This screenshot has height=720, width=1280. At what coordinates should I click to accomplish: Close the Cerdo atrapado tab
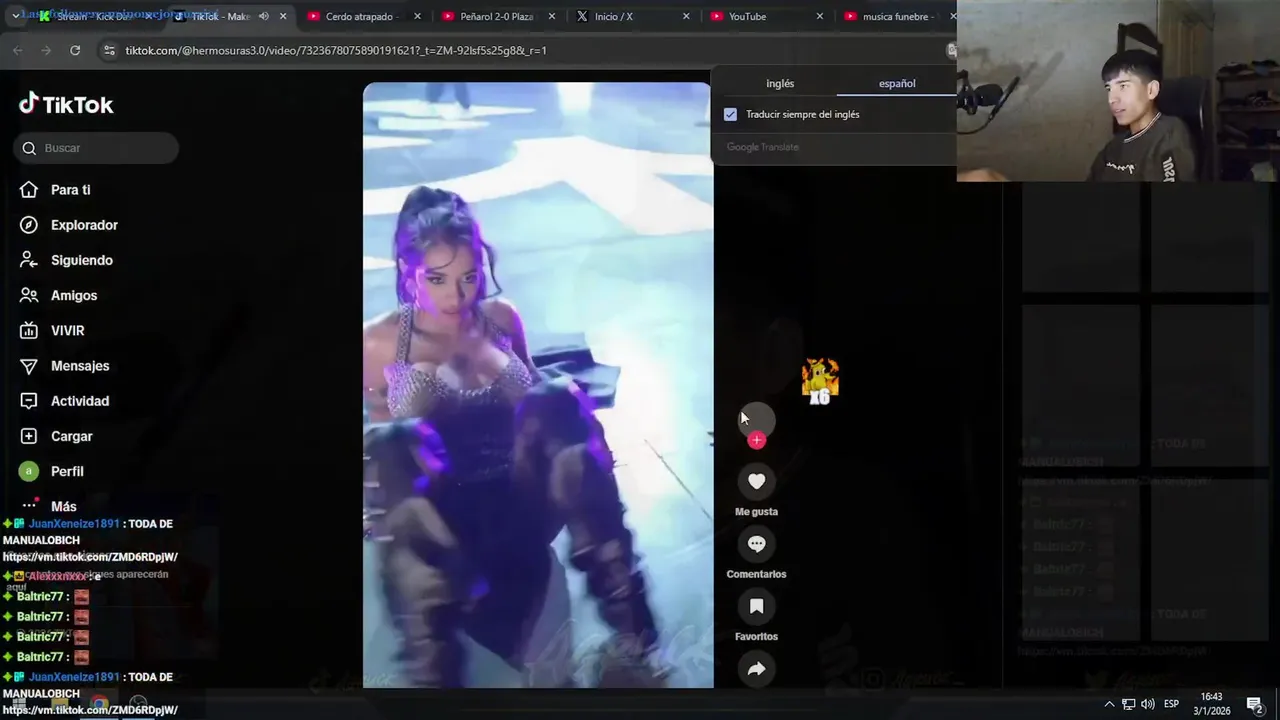[x=418, y=16]
